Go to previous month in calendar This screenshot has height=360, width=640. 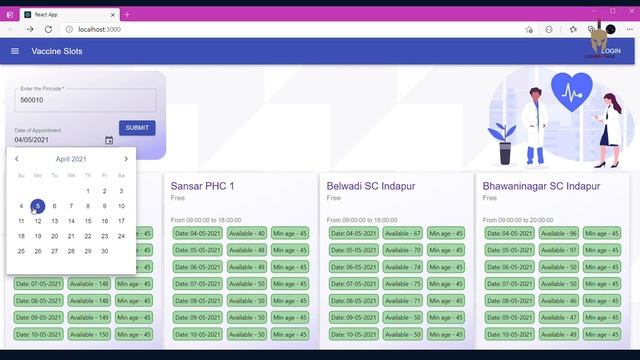coord(17,159)
